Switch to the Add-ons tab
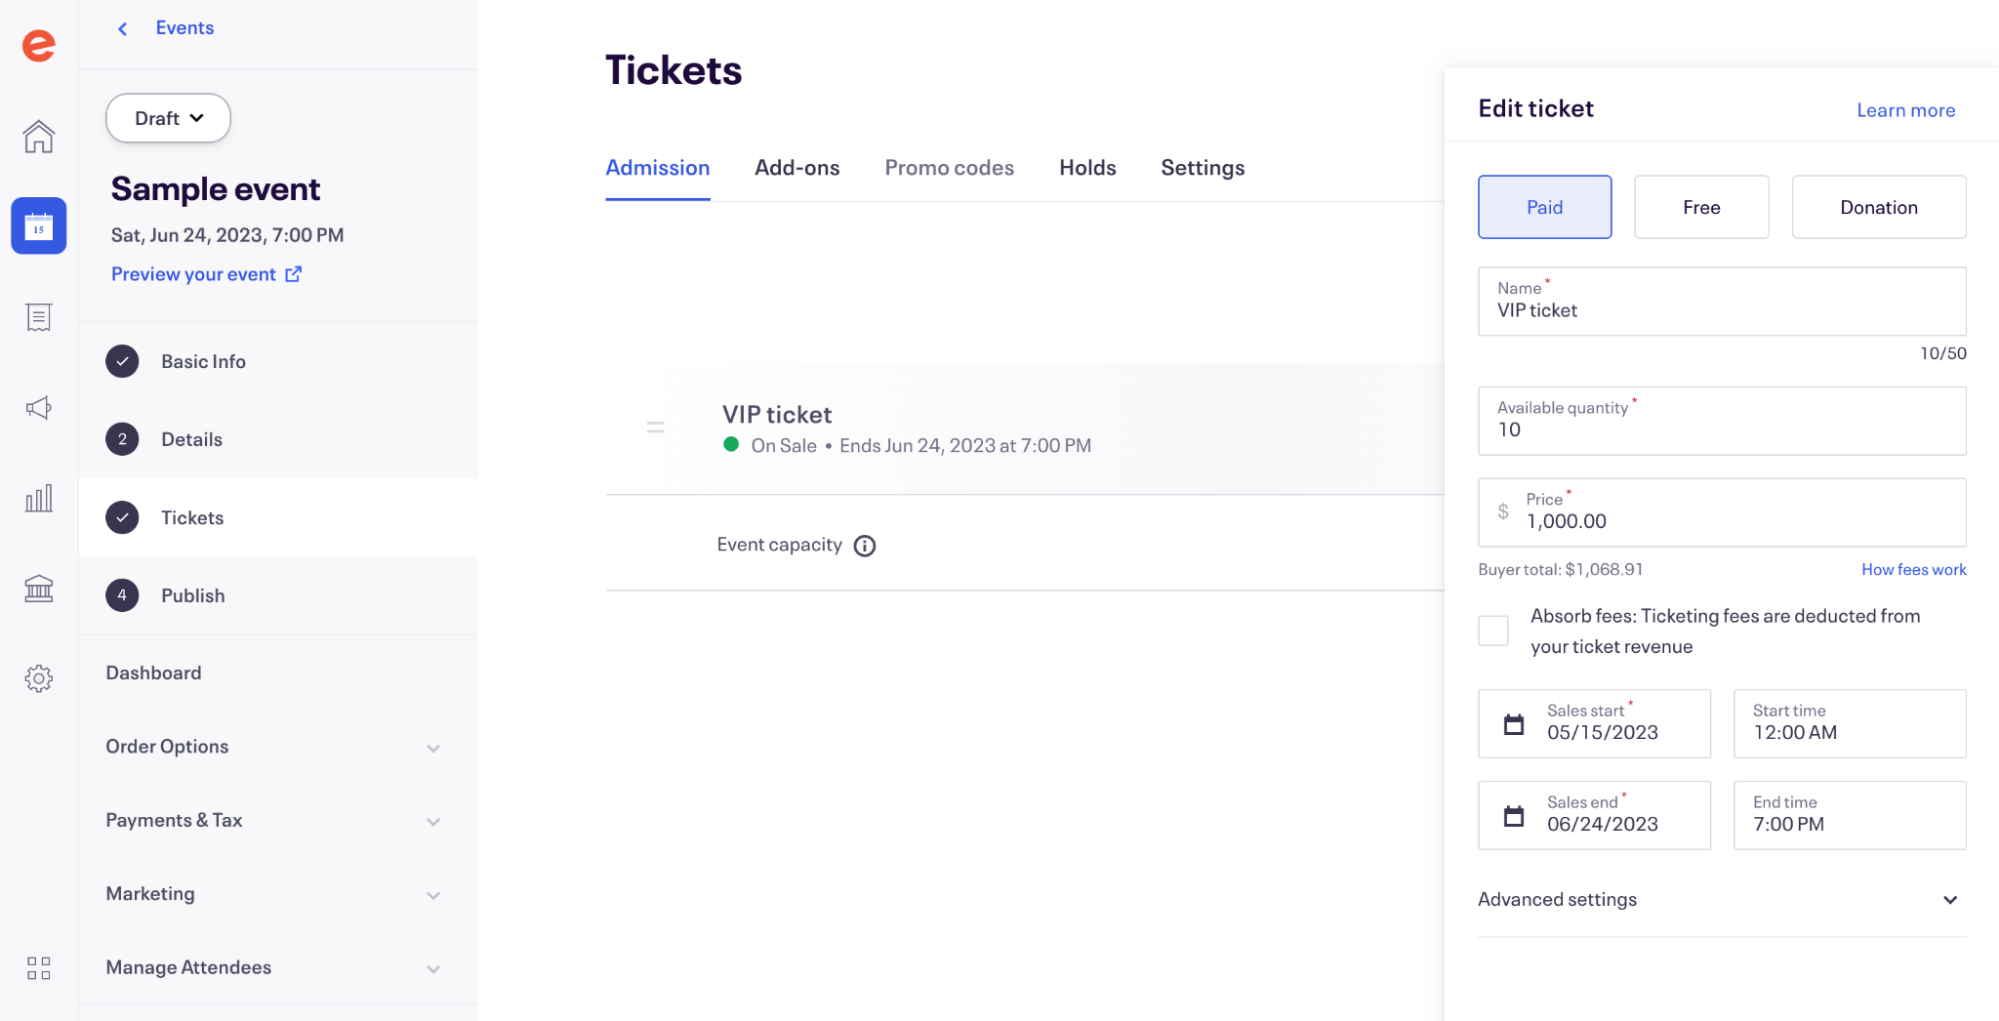 tap(796, 168)
